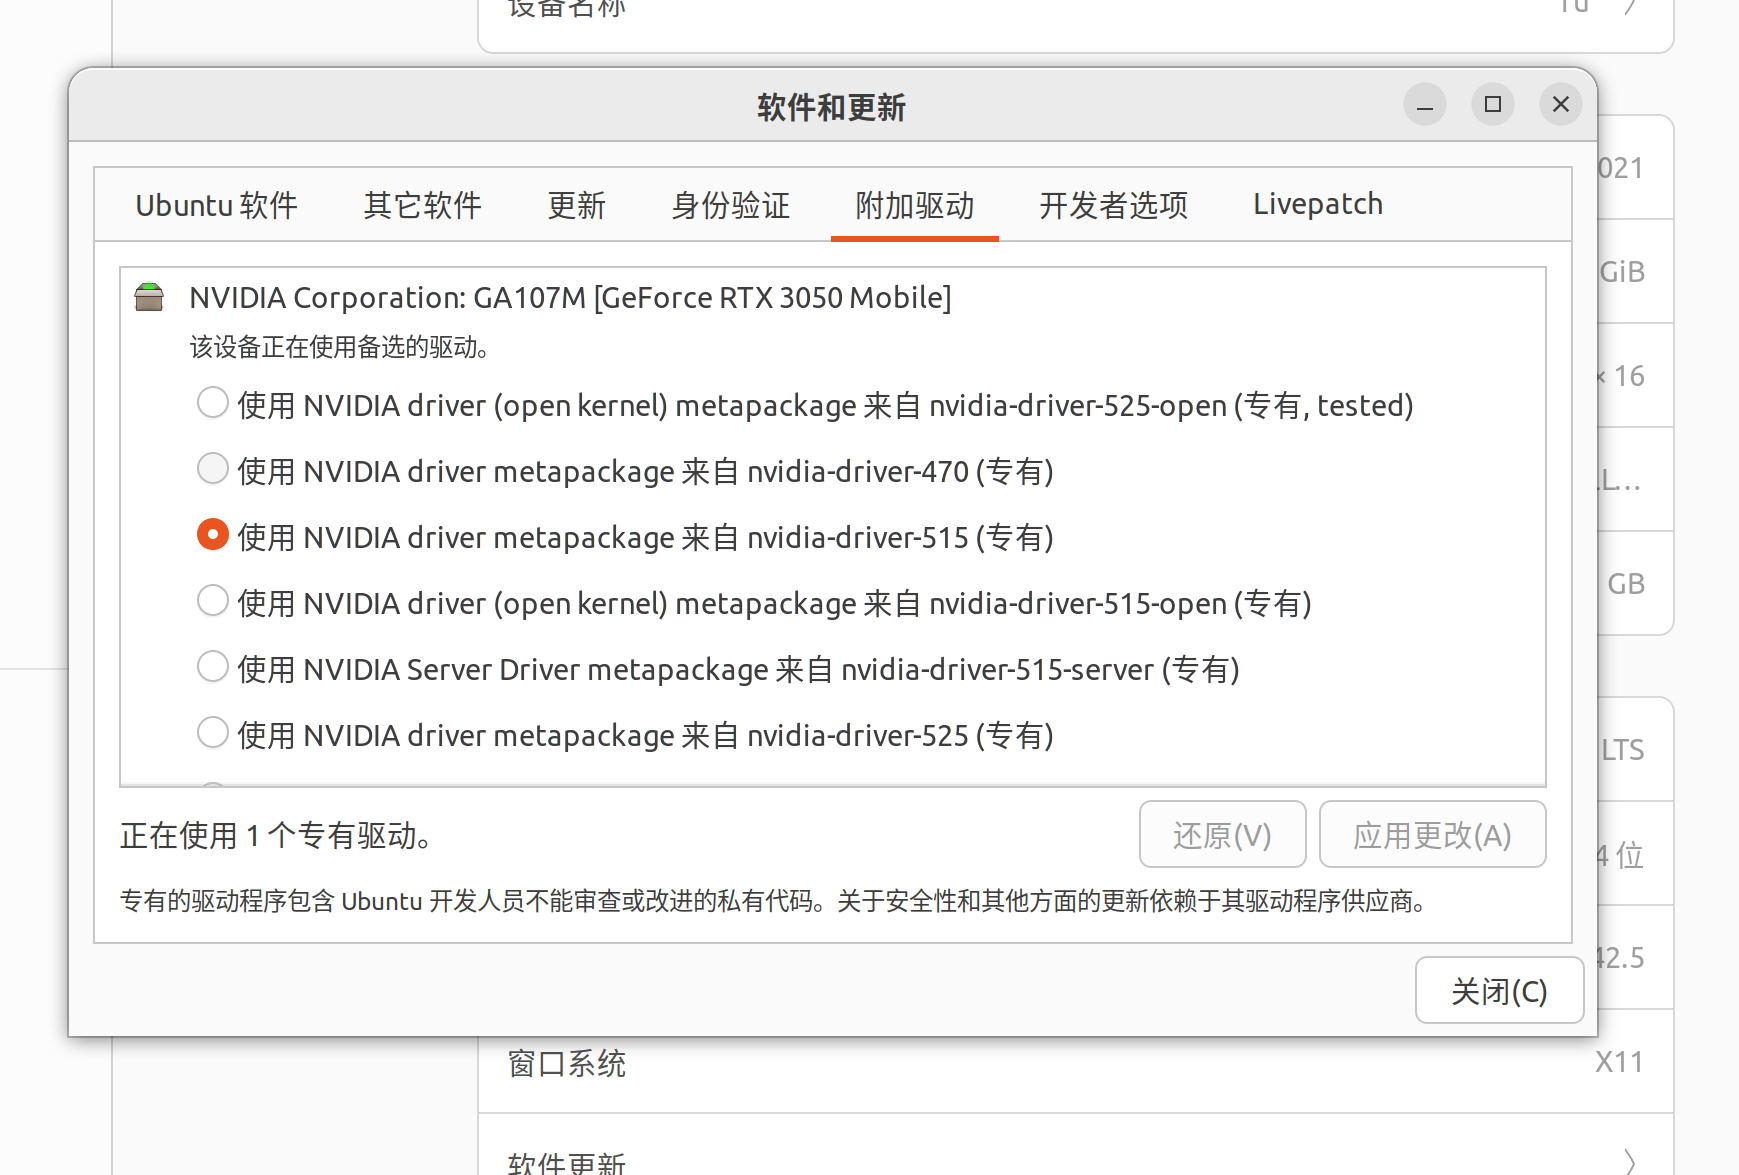Switch to the 更新 tab
This screenshot has height=1175, width=1739.
[576, 205]
